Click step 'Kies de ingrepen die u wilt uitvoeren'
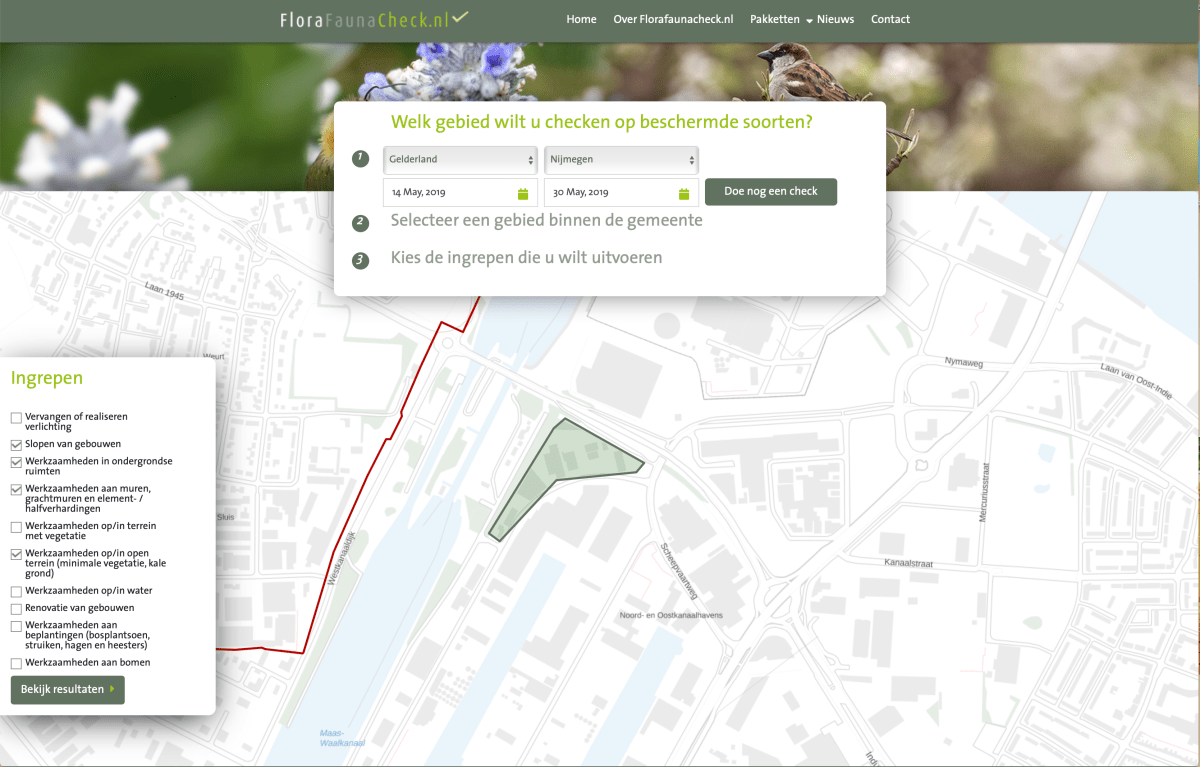 (x=526, y=258)
